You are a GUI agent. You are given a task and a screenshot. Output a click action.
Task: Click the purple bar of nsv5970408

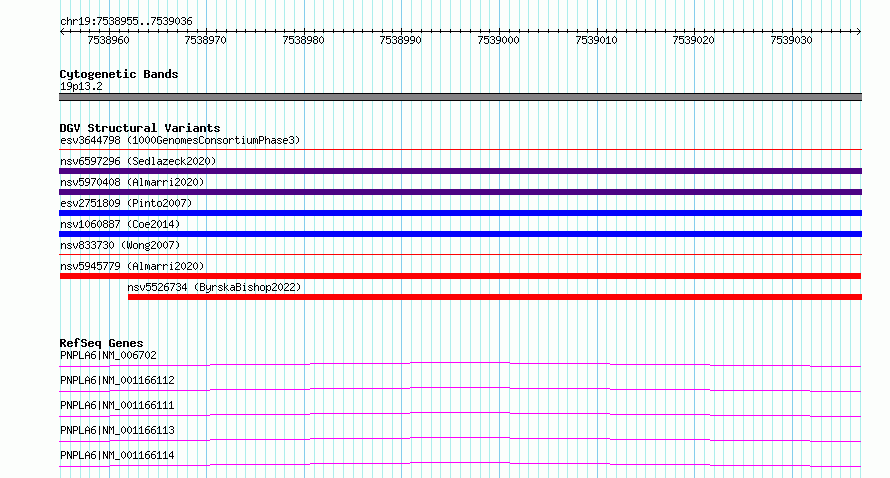coord(460,192)
